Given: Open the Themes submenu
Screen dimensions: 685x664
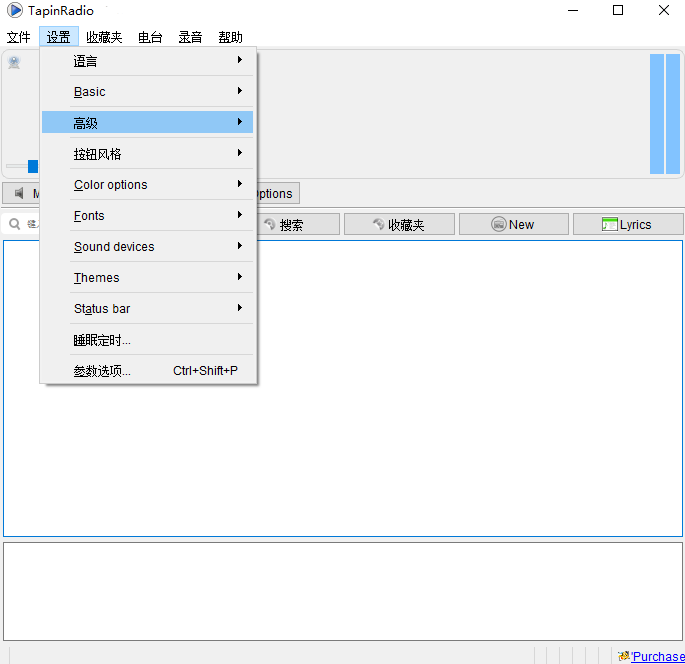Looking at the screenshot, I should [148, 278].
